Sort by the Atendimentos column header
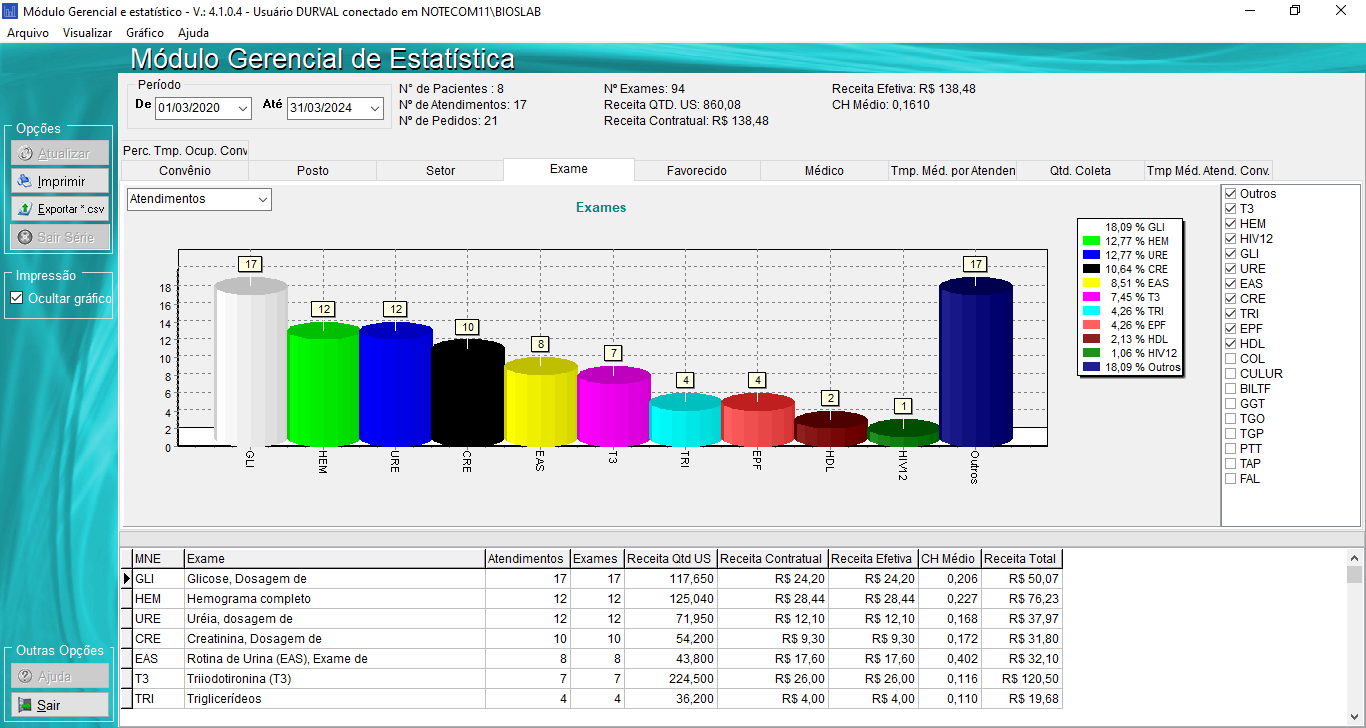This screenshot has width=1366, height=728. point(526,559)
